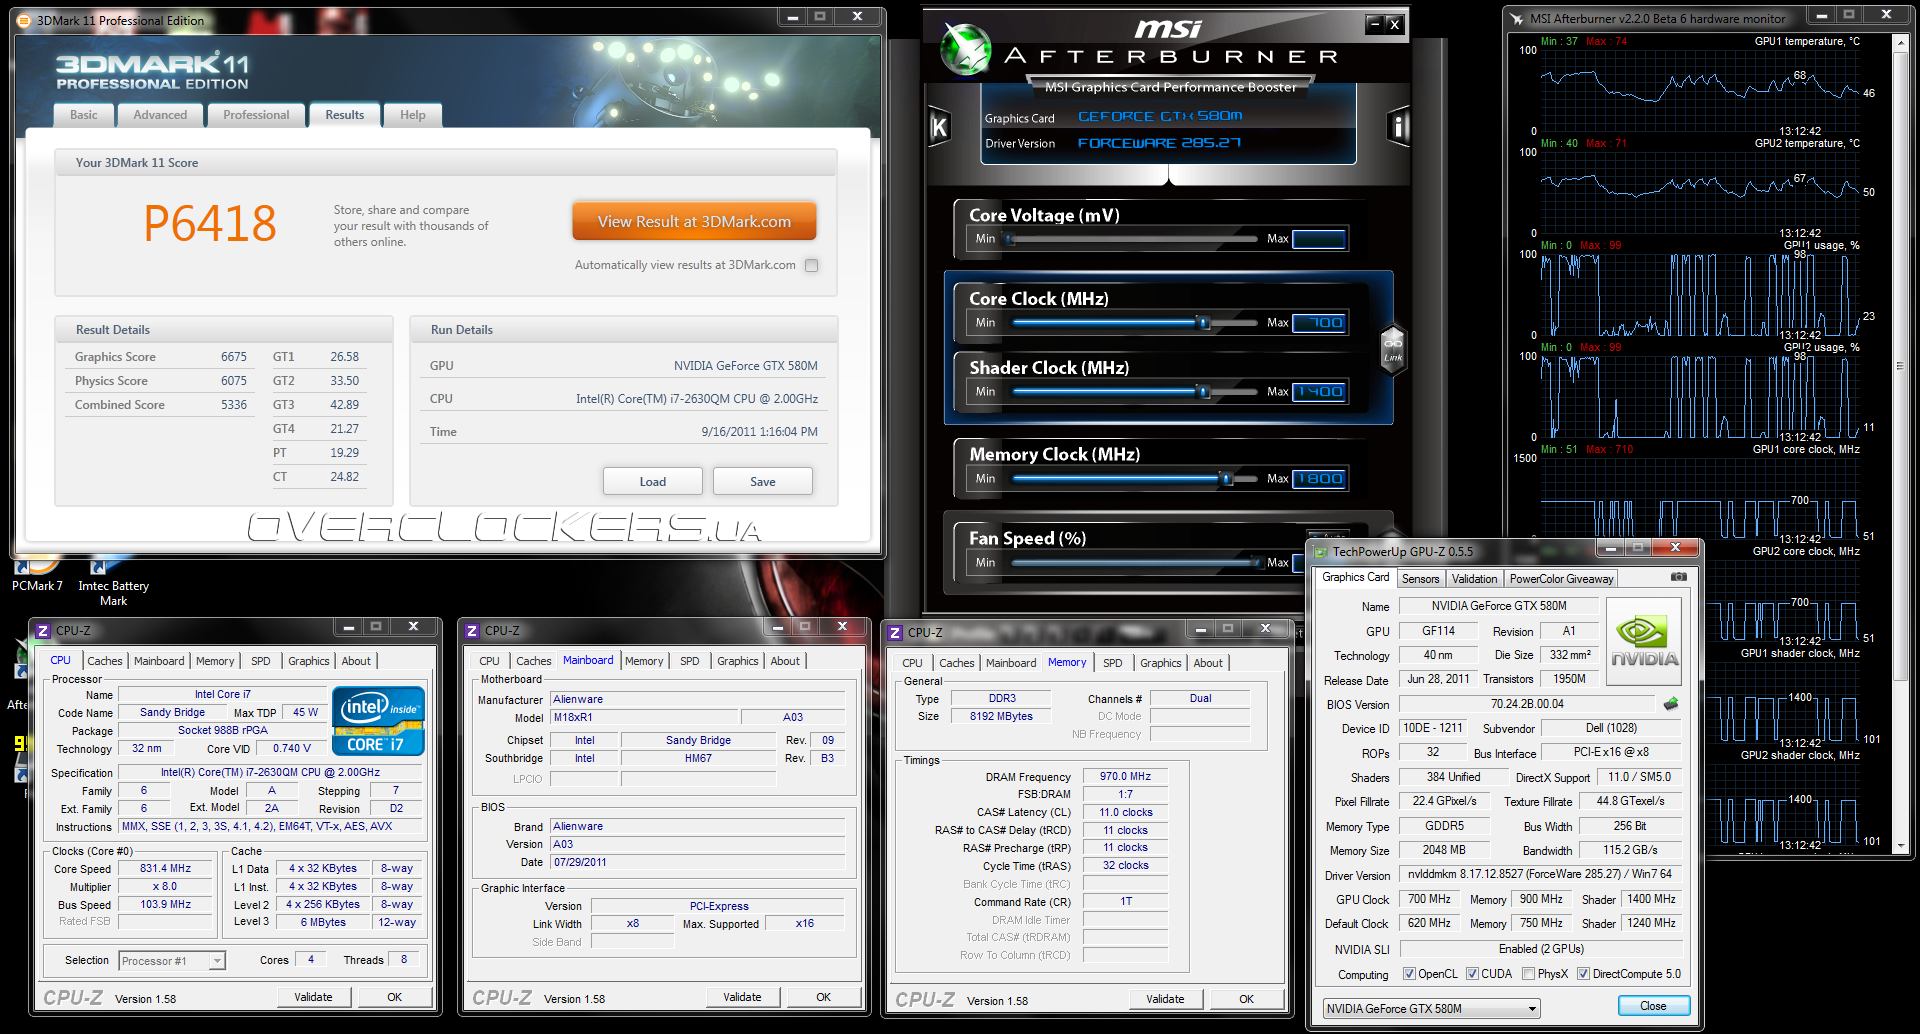Click the Memory Clock value field showing 1800
1920x1034 pixels.
(1319, 479)
